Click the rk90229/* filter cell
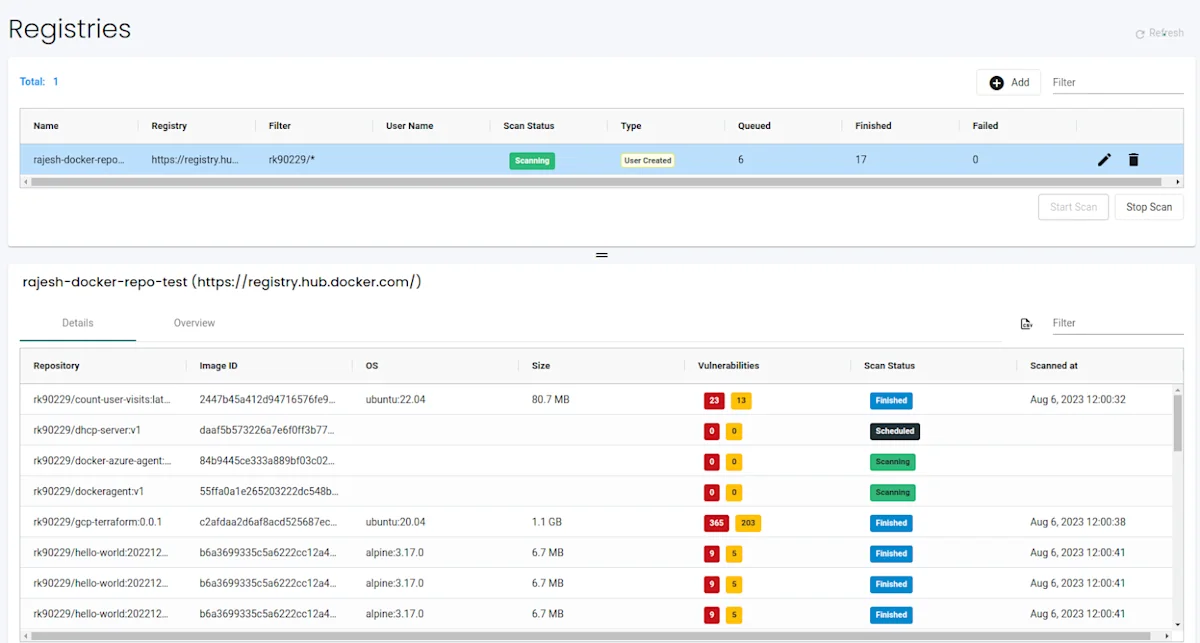1200x643 pixels. tap(291, 160)
